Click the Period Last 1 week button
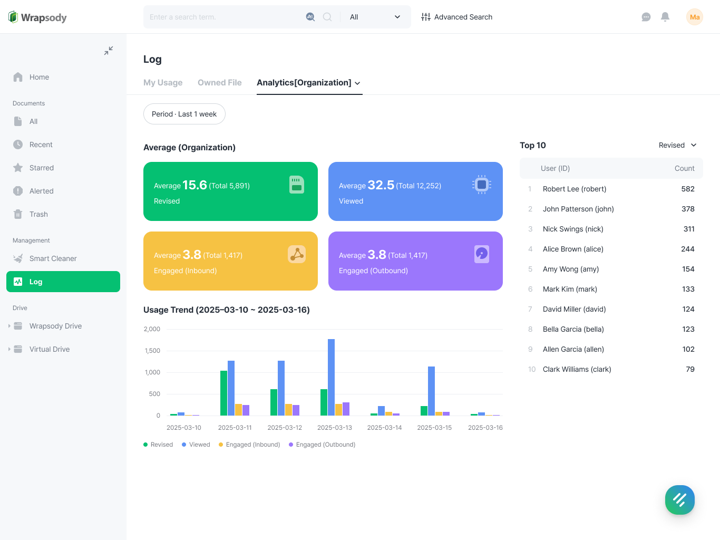This screenshot has height=540, width=720. (184, 114)
